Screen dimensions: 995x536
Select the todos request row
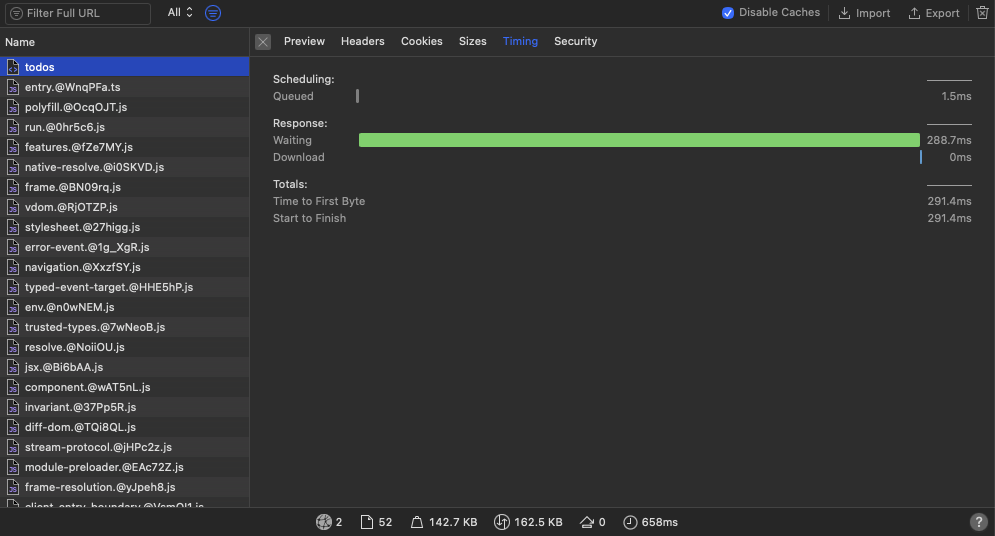[x=124, y=67]
